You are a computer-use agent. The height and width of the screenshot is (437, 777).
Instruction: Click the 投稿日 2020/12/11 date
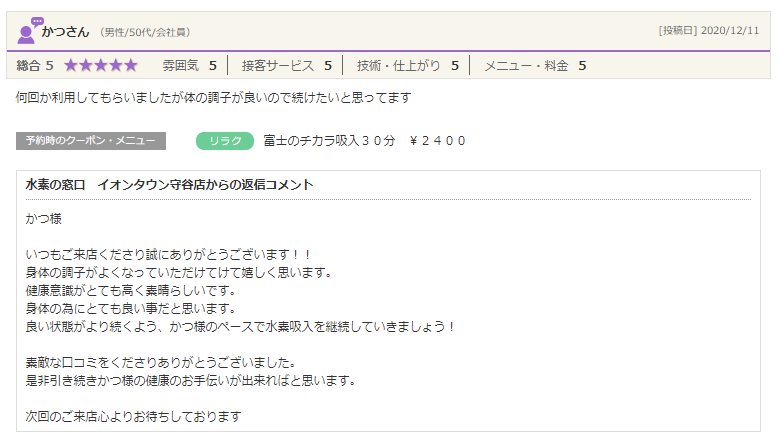tap(708, 31)
